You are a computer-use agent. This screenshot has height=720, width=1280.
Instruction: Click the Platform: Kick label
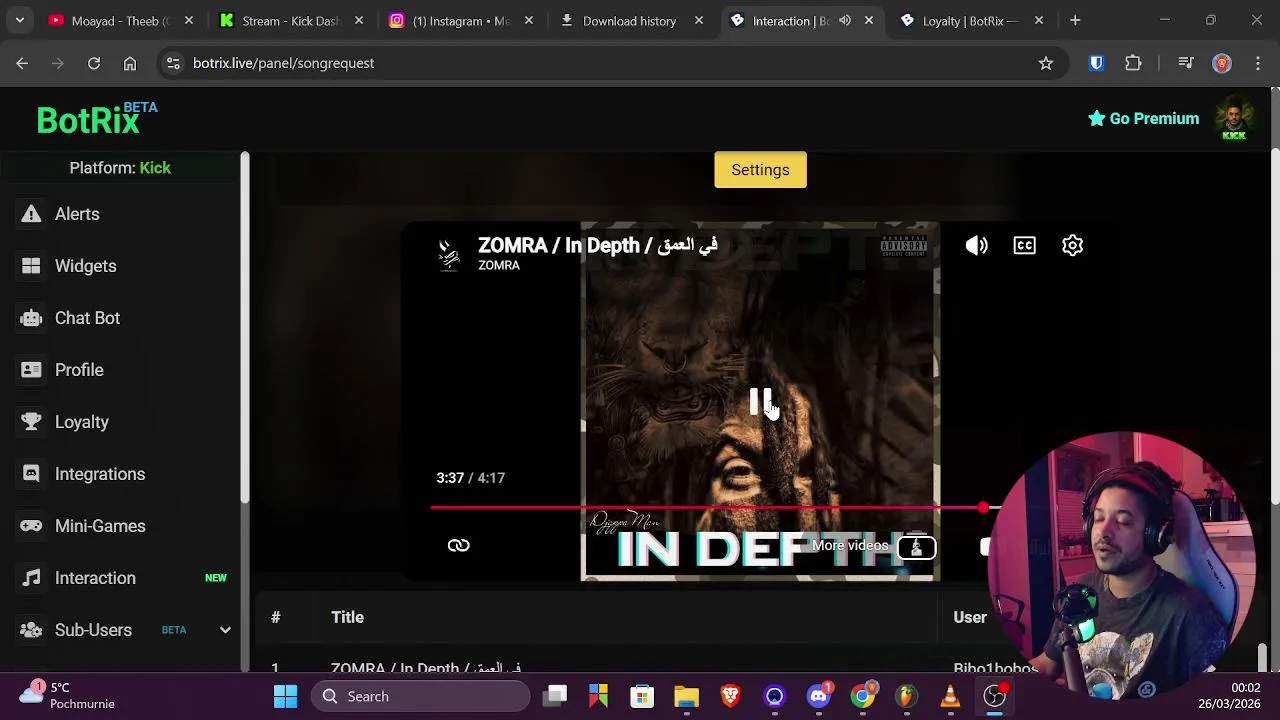(x=120, y=168)
